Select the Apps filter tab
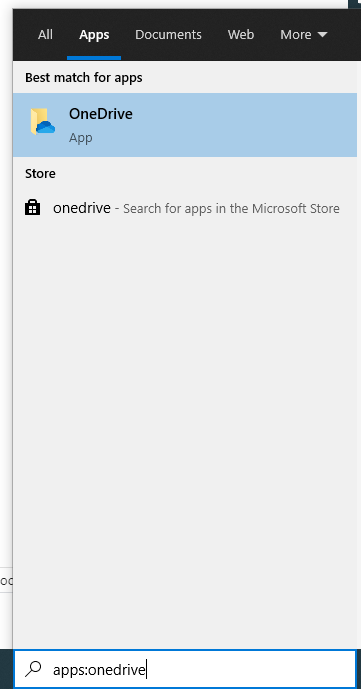This screenshot has width=361, height=689. coord(94,34)
